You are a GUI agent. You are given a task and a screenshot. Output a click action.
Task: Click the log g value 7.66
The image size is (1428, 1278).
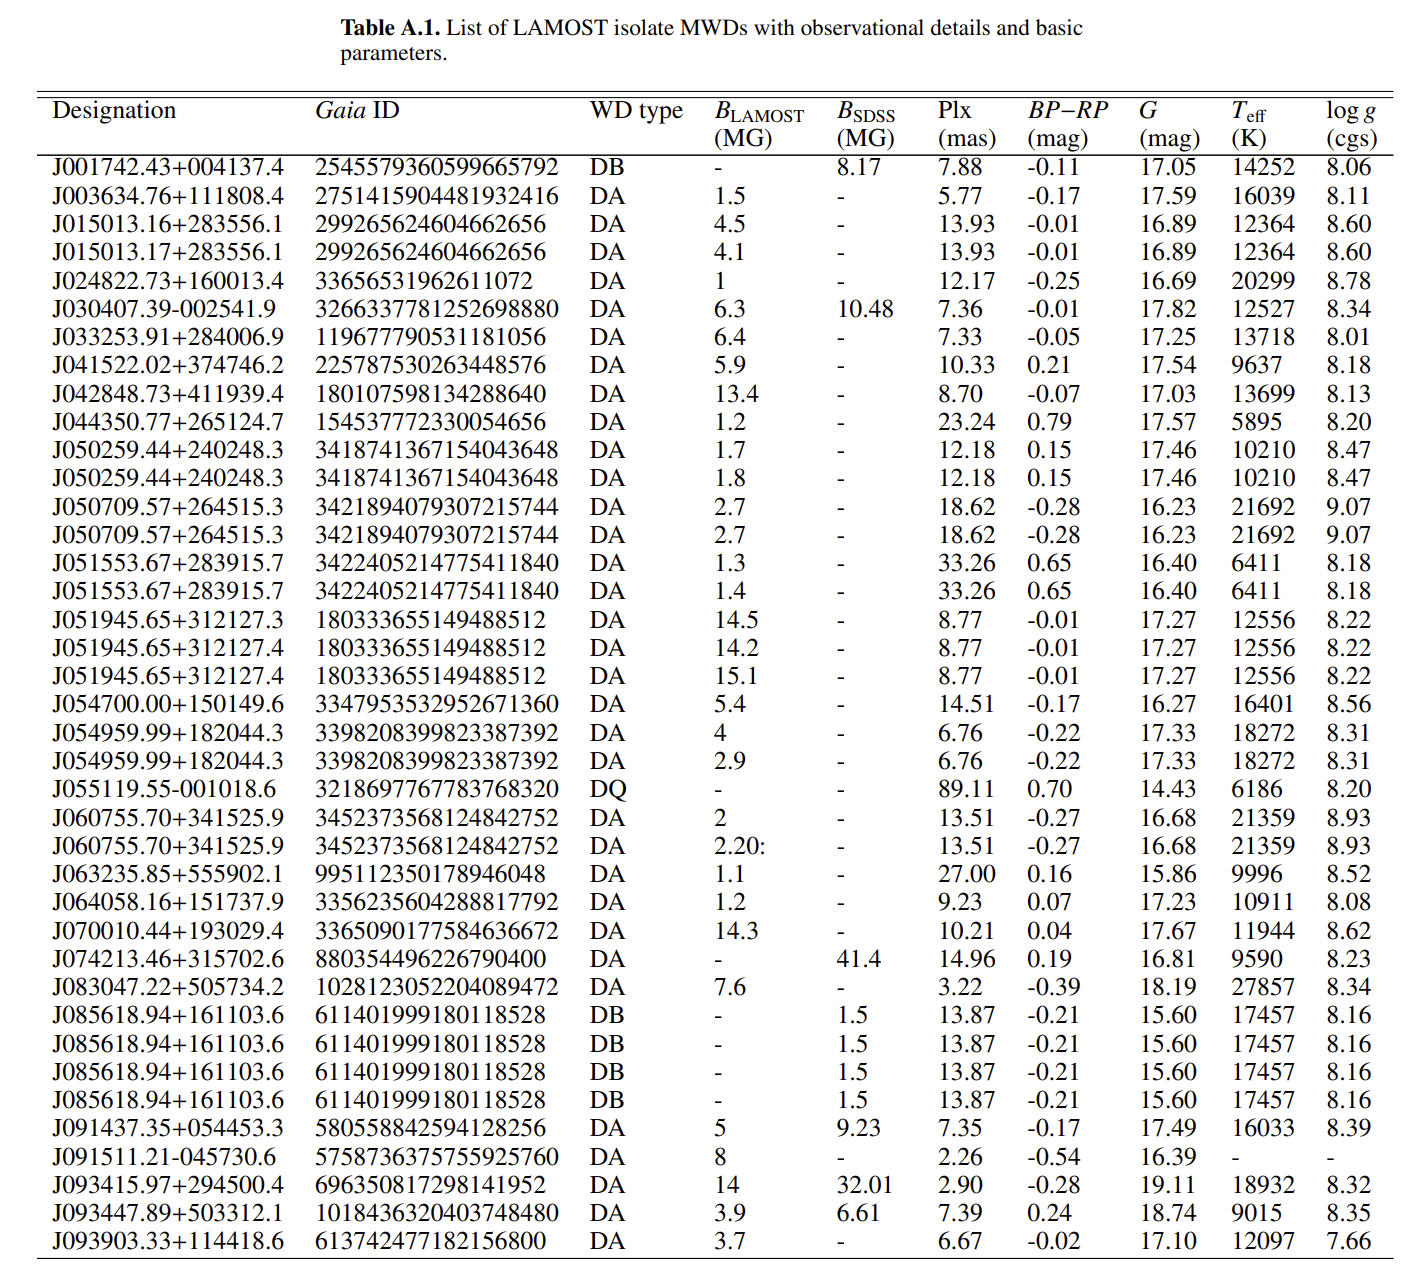1348,1241
